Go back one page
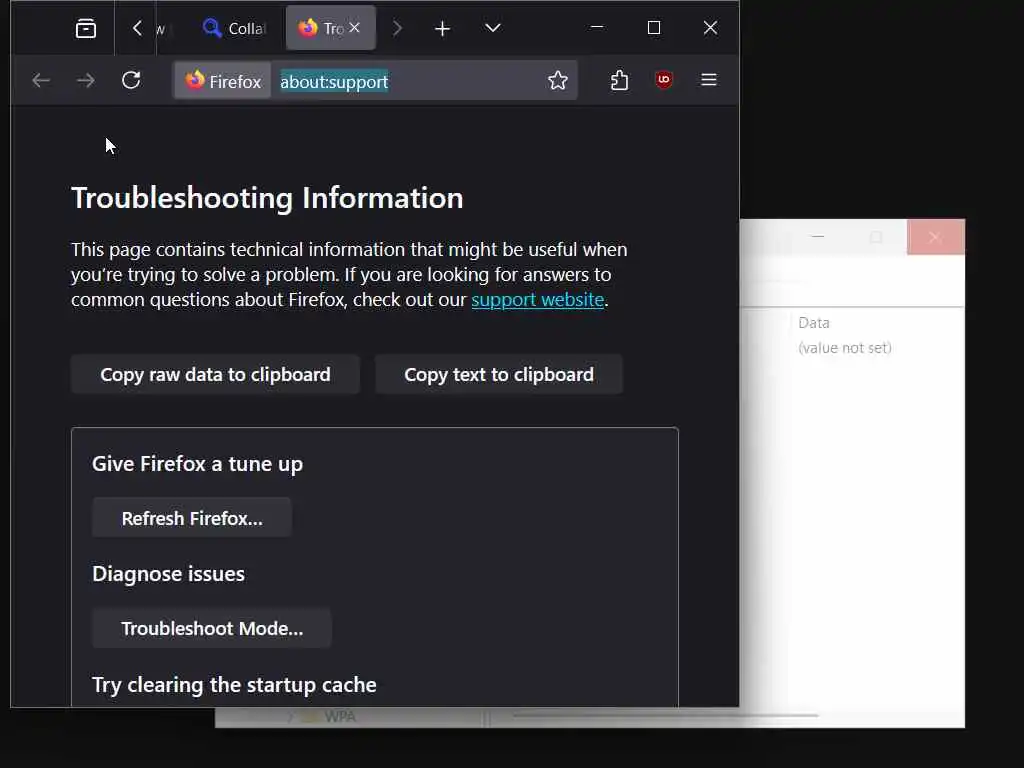Screen dimensions: 1024x768 (40, 80)
